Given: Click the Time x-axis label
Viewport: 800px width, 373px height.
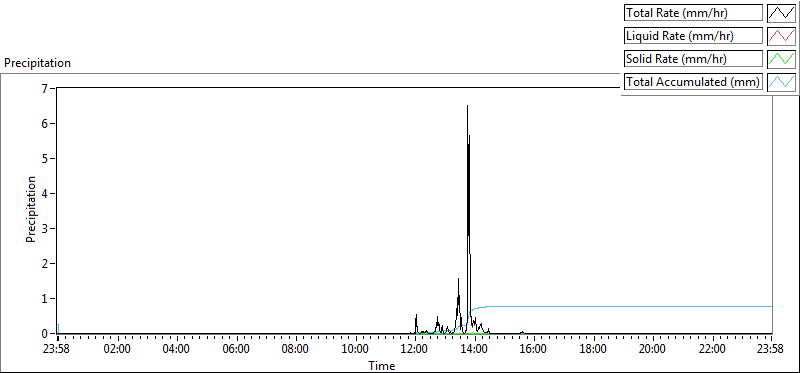Looking at the screenshot, I should pos(382,366).
